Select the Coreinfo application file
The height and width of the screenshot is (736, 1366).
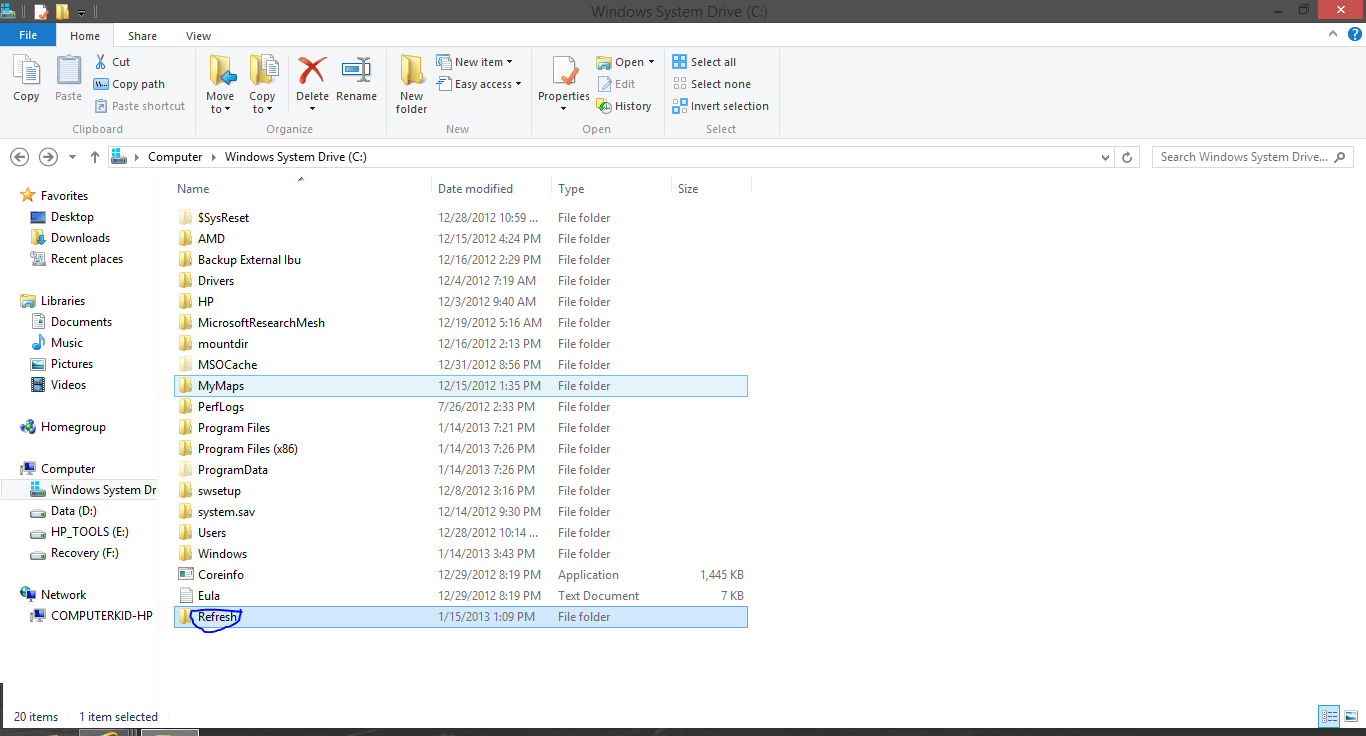click(461, 575)
